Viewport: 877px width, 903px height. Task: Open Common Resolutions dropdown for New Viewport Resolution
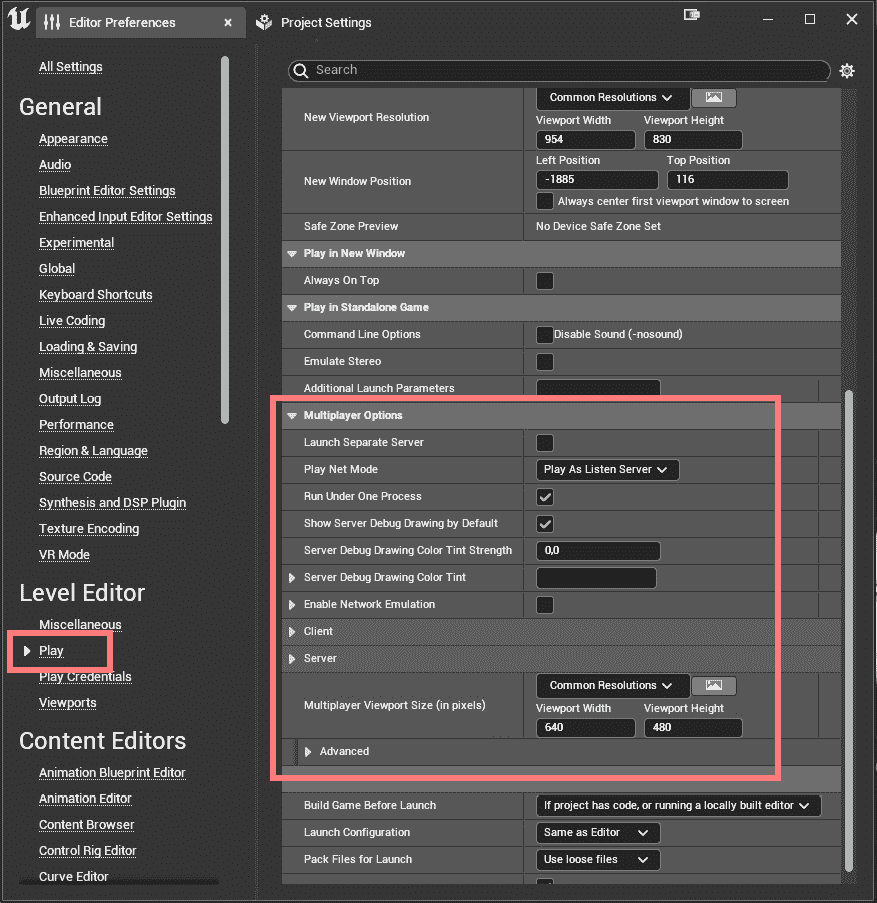pos(613,97)
